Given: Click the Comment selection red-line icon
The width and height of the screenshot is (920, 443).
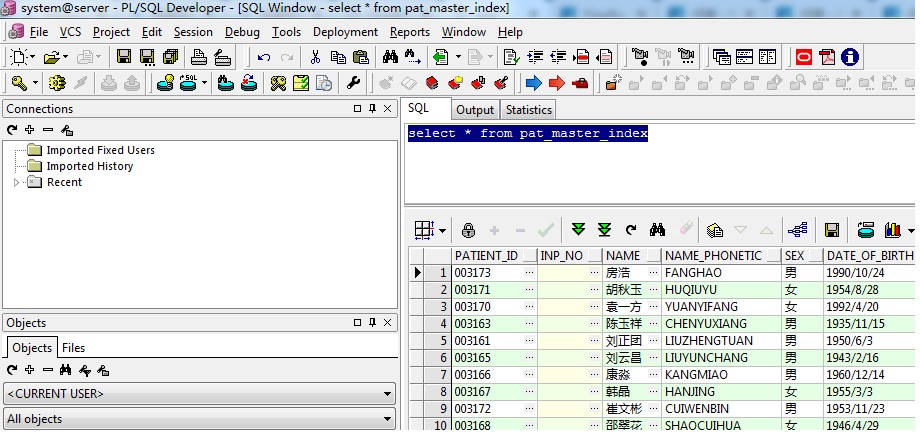Looking at the screenshot, I should (x=581, y=57).
